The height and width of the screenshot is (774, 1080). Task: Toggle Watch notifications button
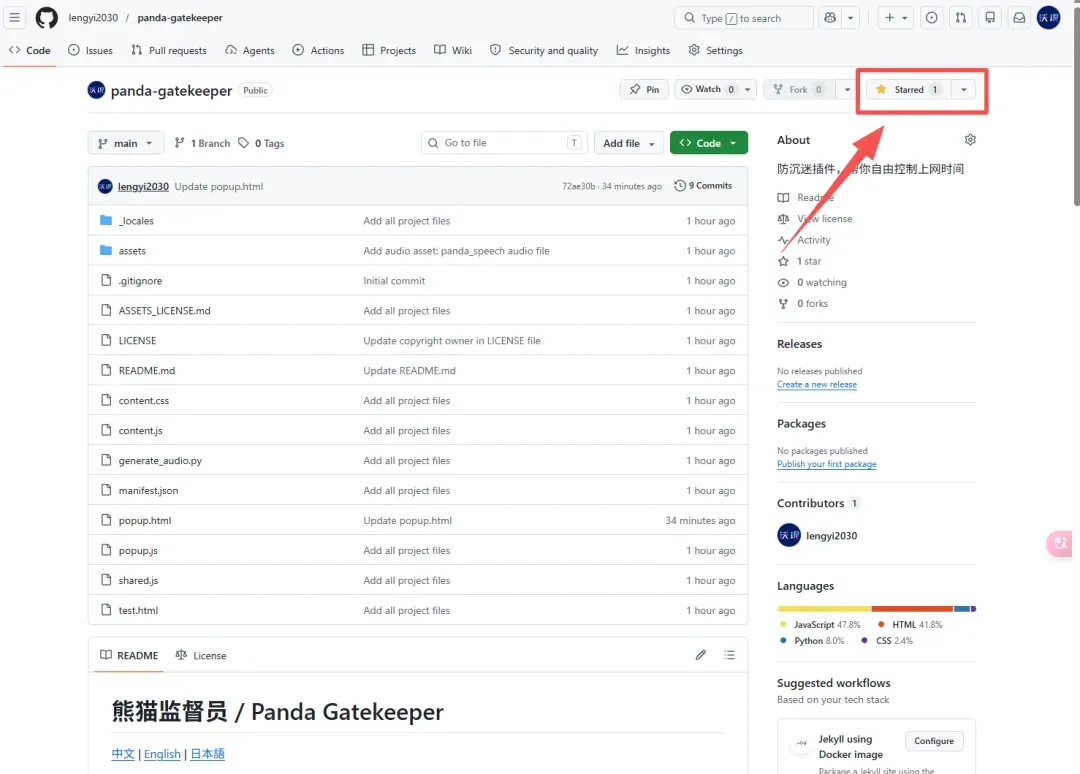(707, 90)
